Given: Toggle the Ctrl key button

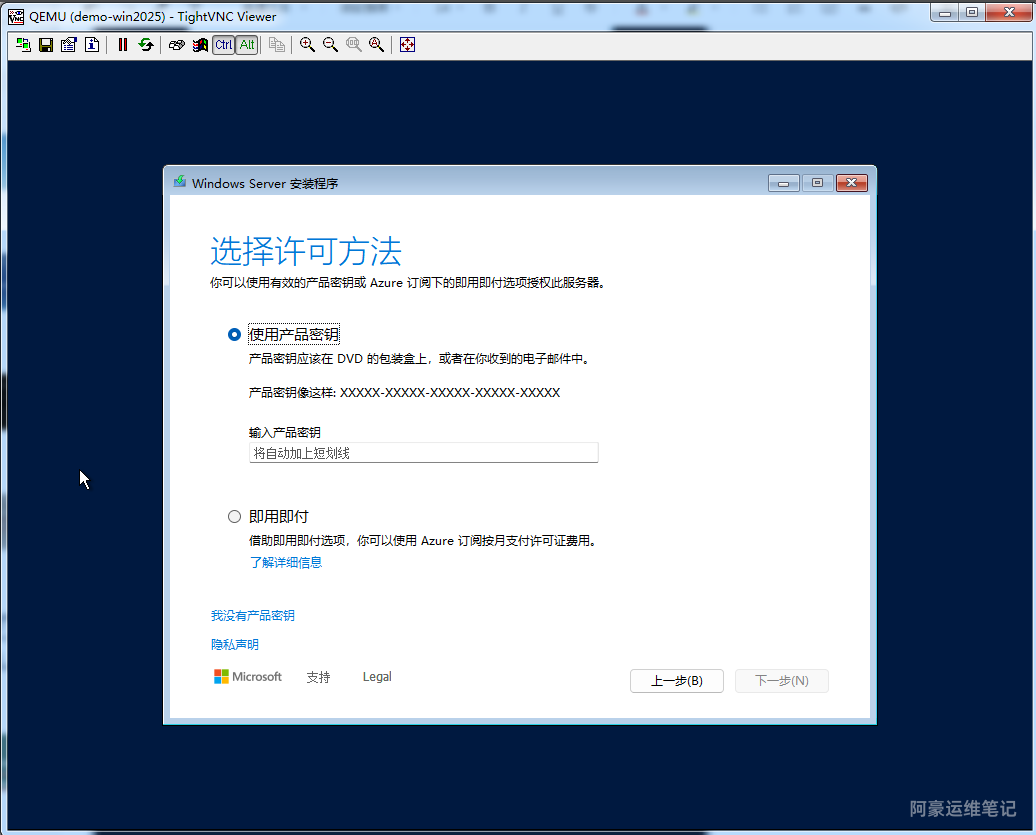Looking at the screenshot, I should [223, 45].
